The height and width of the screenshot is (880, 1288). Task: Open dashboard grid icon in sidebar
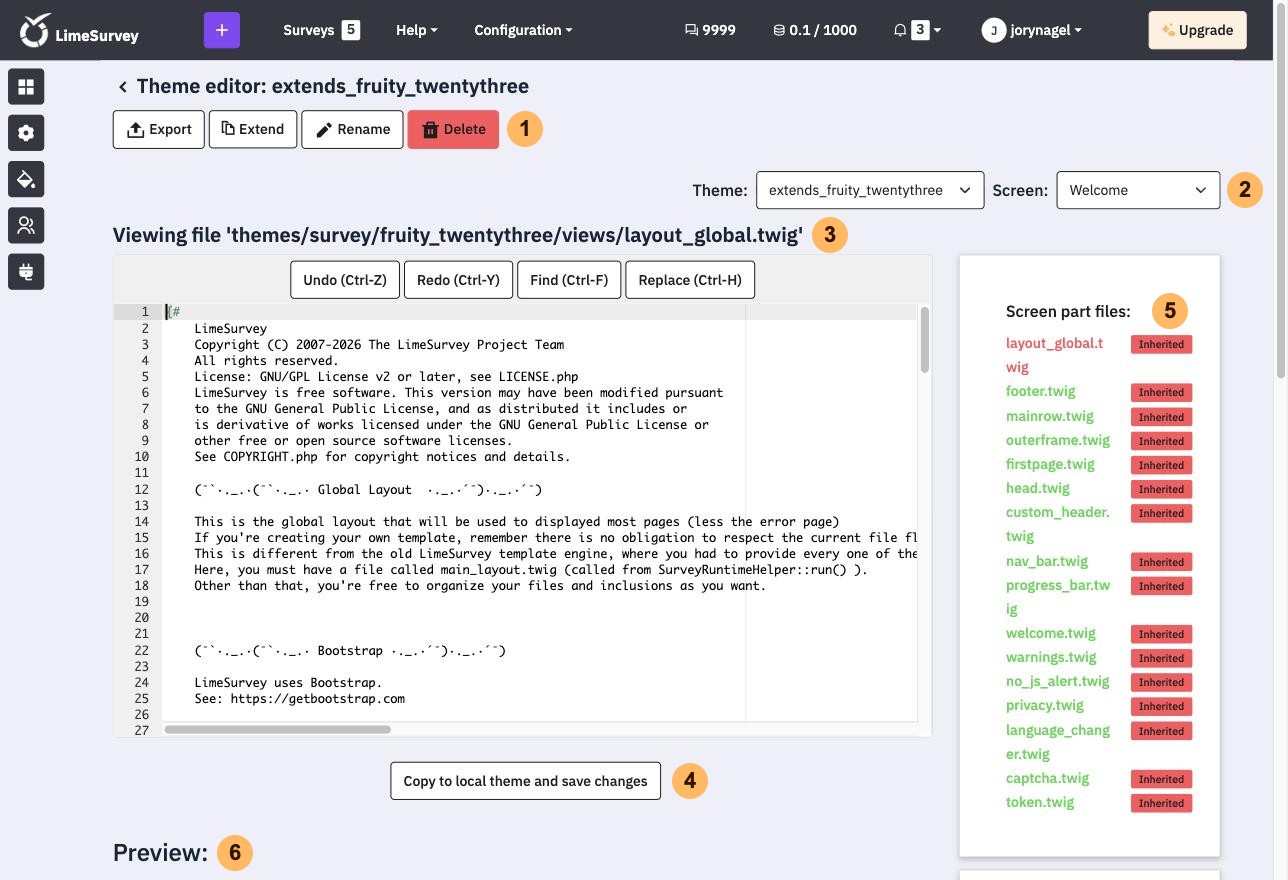pyautogui.click(x=26, y=87)
